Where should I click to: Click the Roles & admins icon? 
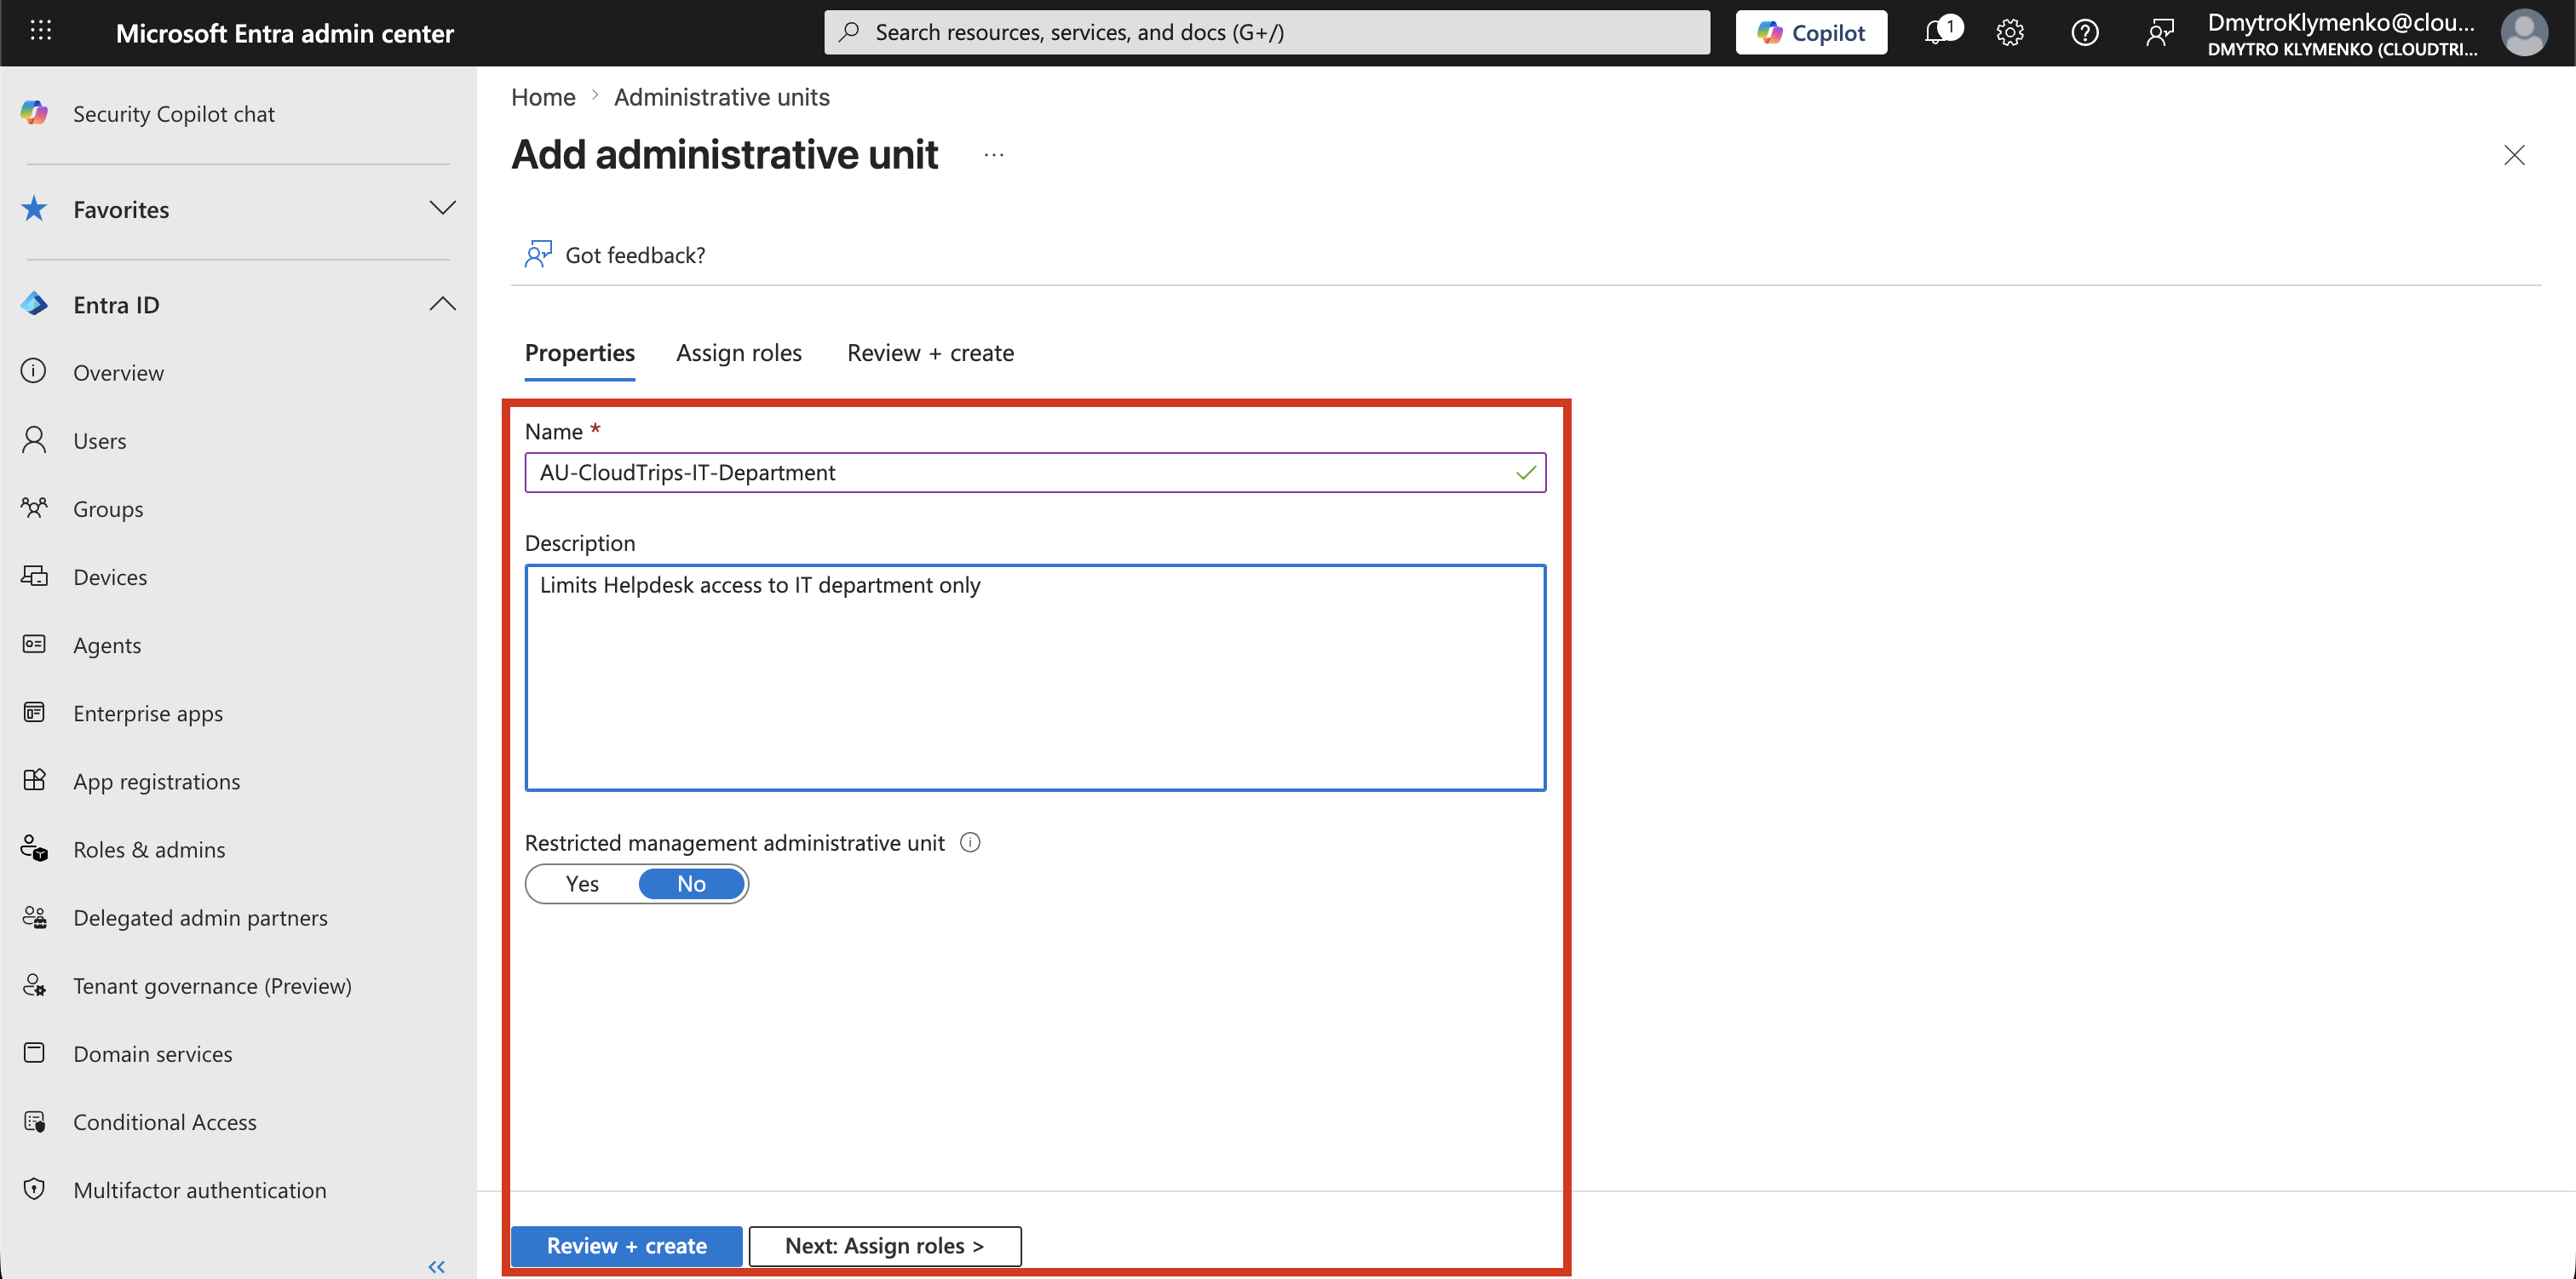point(34,849)
